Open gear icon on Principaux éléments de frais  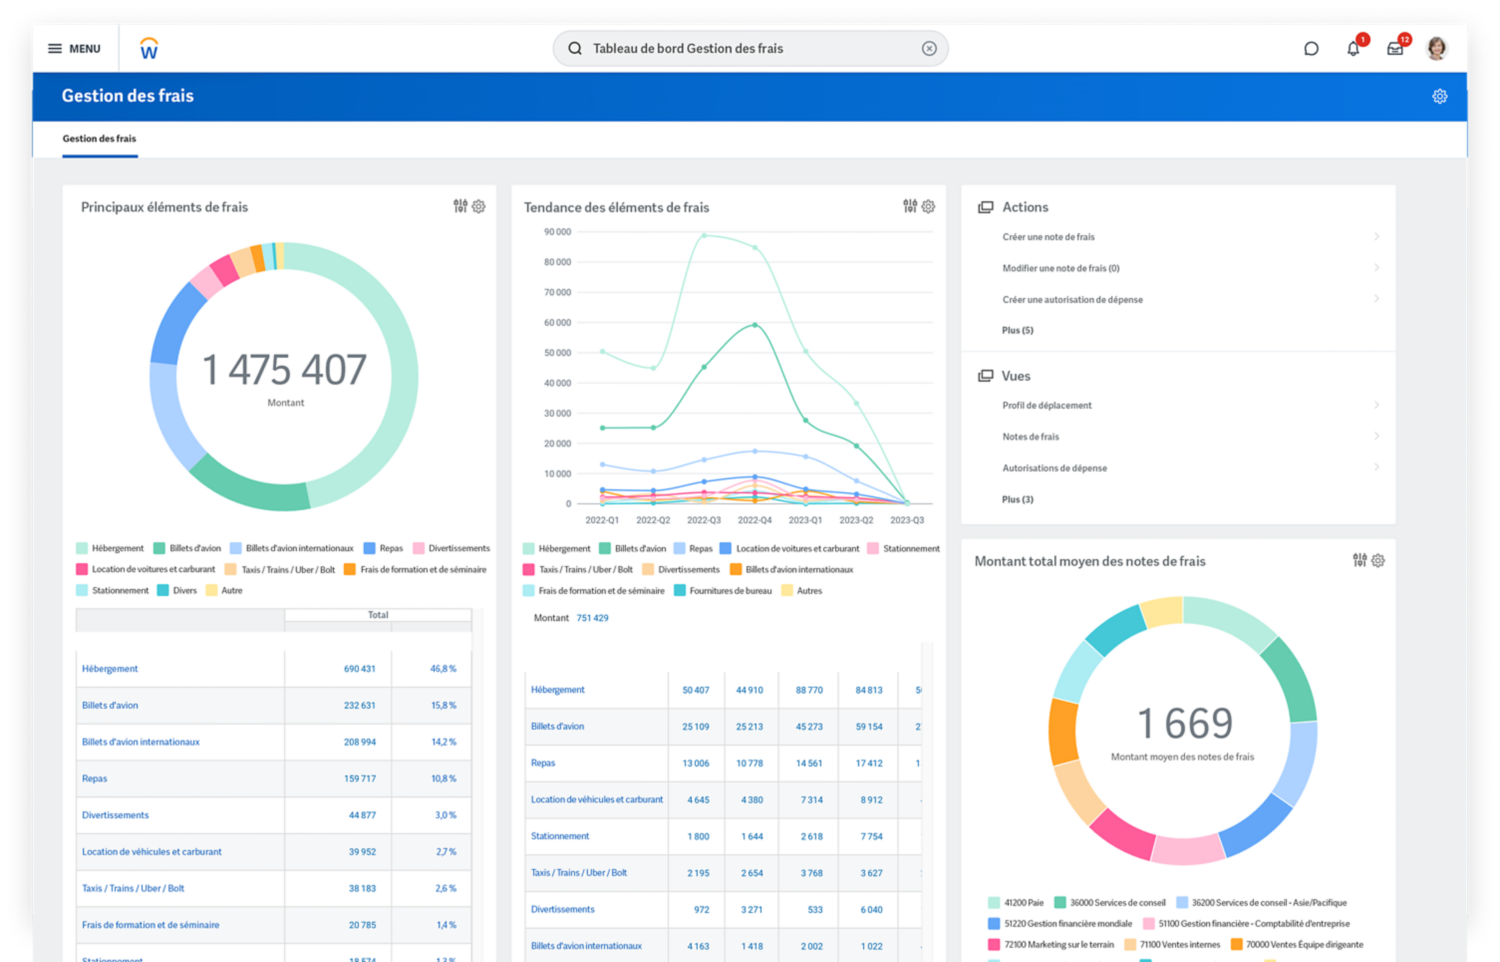(x=479, y=206)
